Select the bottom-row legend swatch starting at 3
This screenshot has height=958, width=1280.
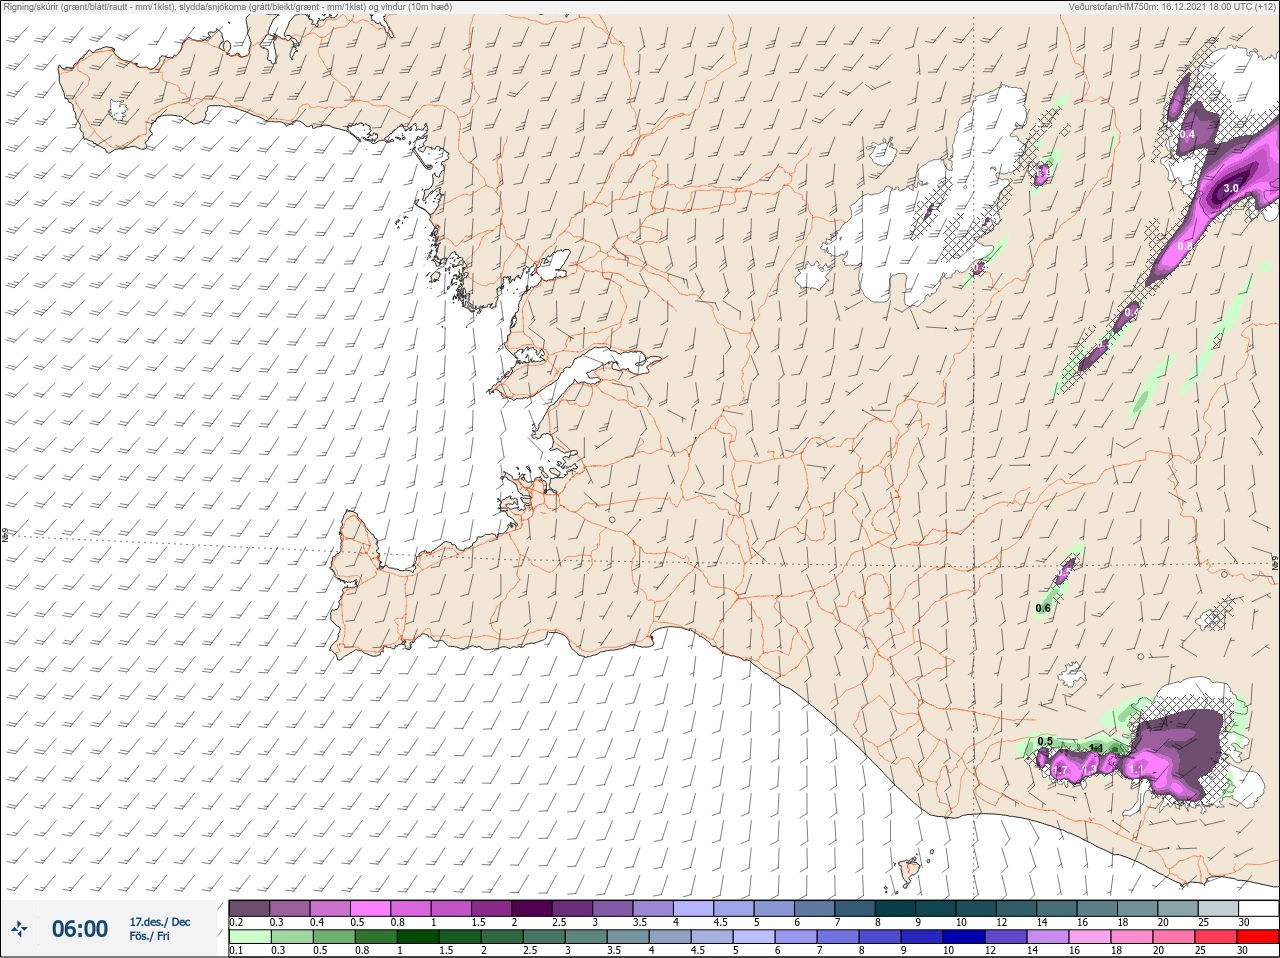[586, 937]
